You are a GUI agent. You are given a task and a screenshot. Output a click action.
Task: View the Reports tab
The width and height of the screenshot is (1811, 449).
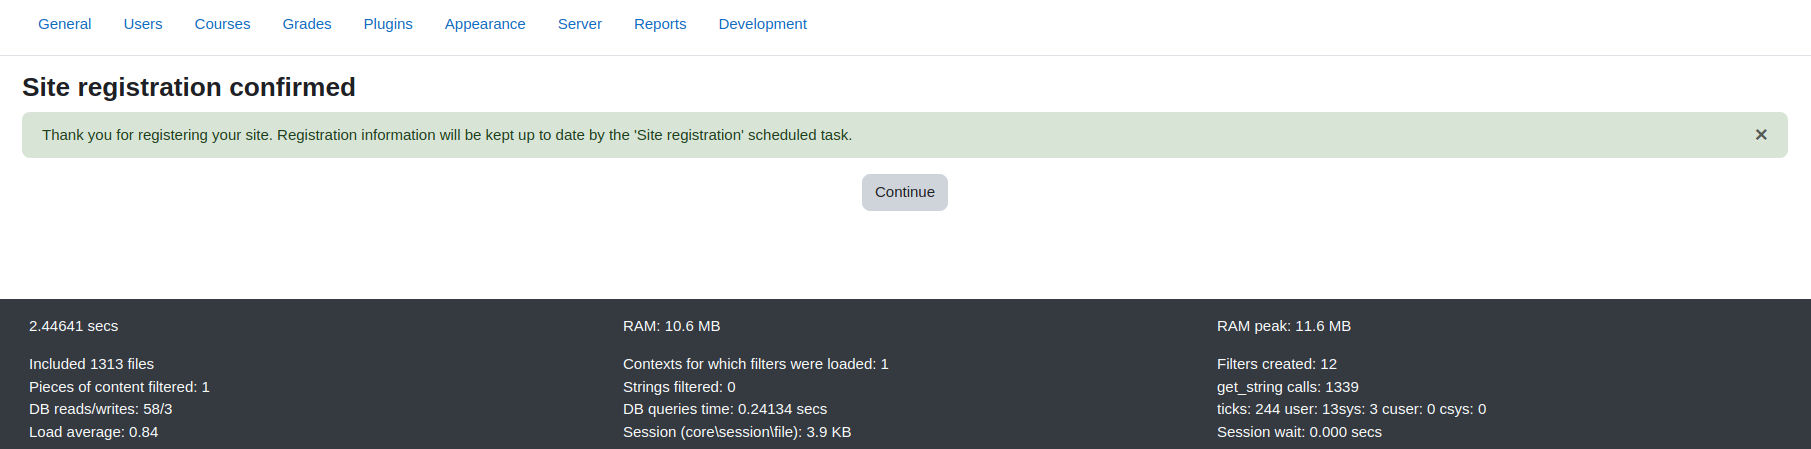tap(660, 24)
